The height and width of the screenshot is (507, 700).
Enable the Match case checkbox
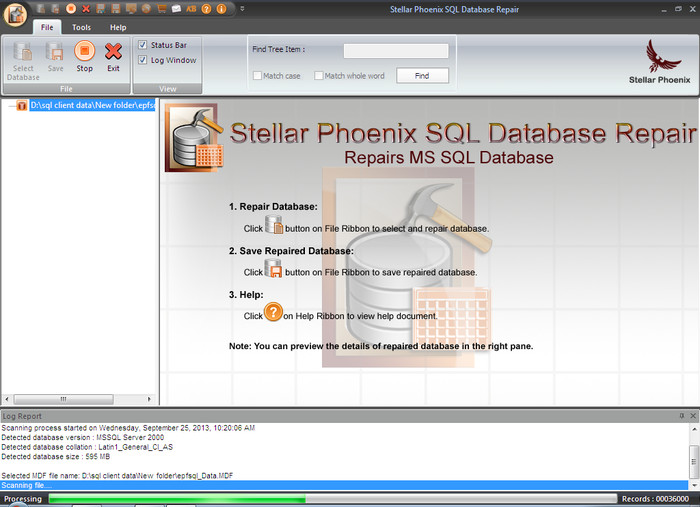[257, 76]
